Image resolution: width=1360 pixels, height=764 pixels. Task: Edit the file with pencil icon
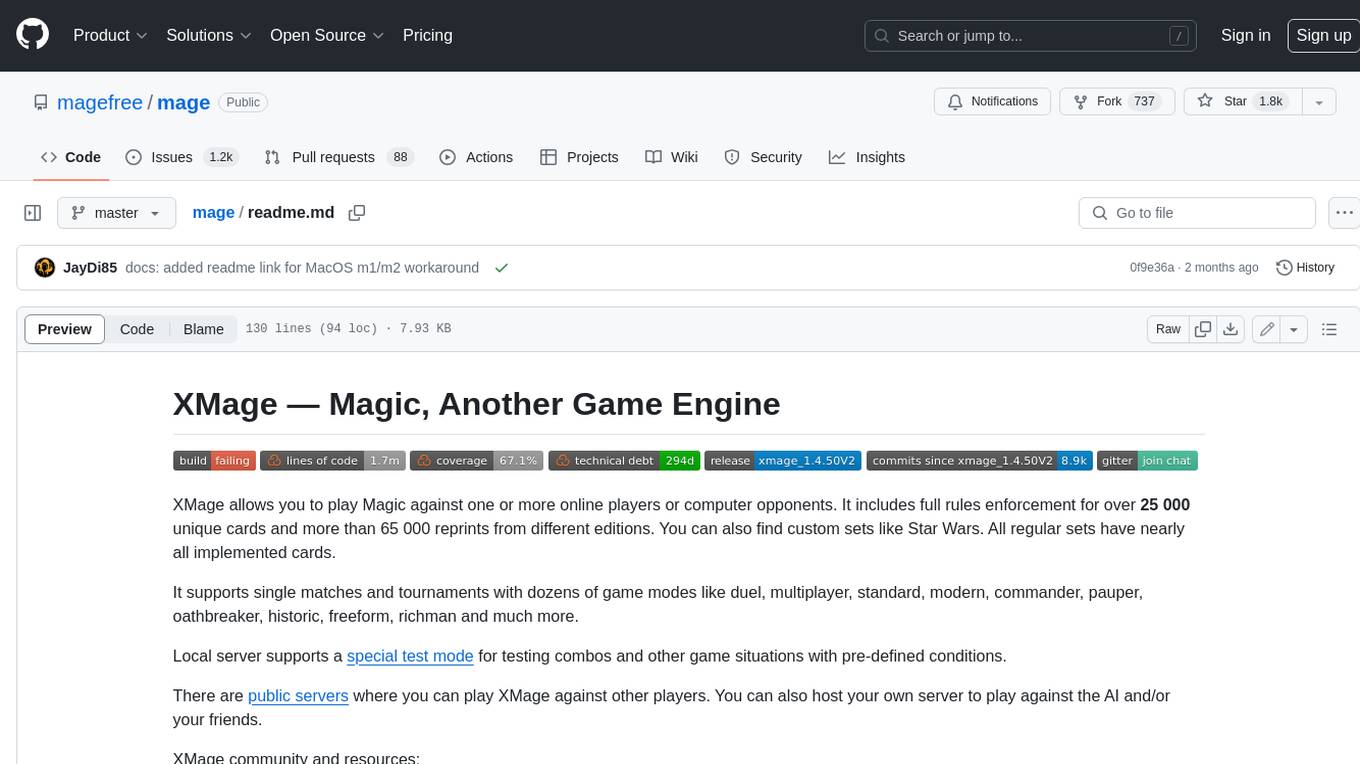(1266, 329)
